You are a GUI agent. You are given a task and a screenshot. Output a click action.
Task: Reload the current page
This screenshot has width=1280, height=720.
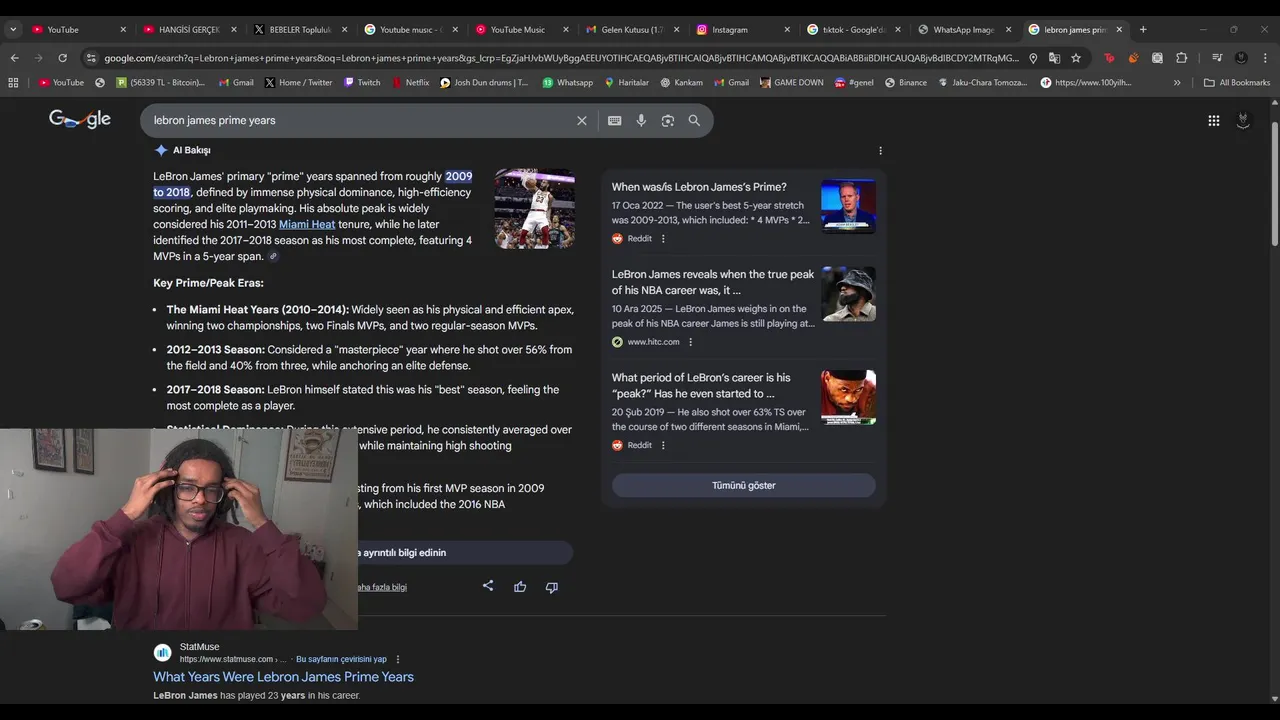click(62, 58)
